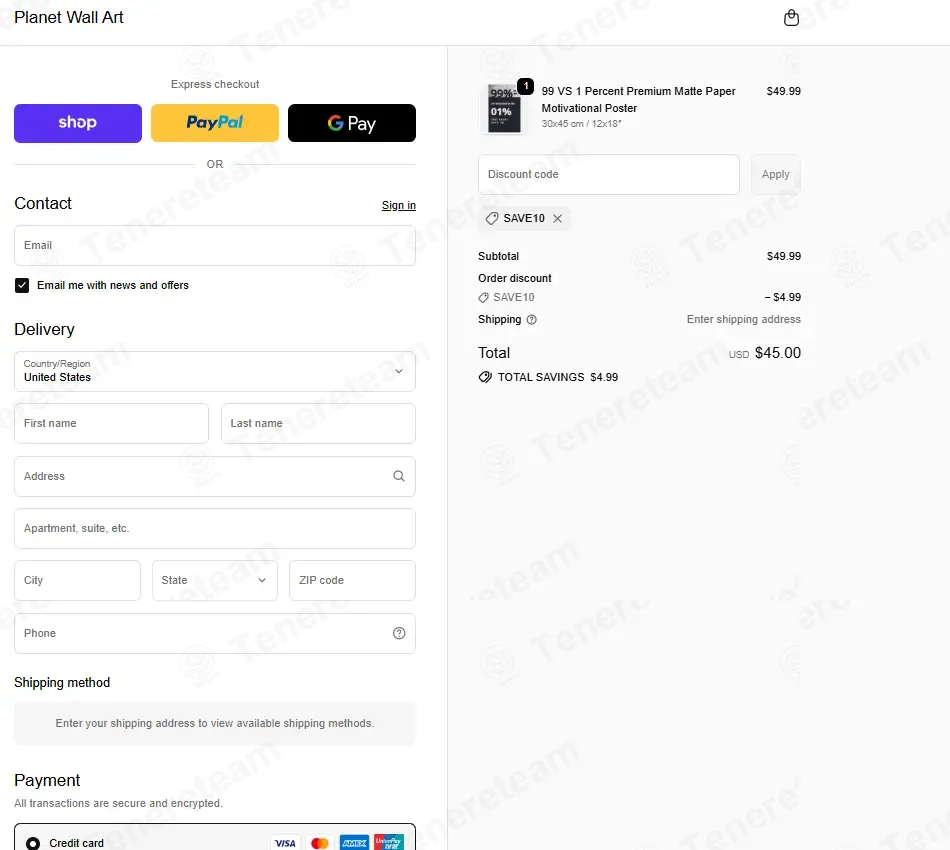The width and height of the screenshot is (950, 850).
Task: Click the order discount SAVE10 tag icon
Action: pyautogui.click(x=483, y=297)
